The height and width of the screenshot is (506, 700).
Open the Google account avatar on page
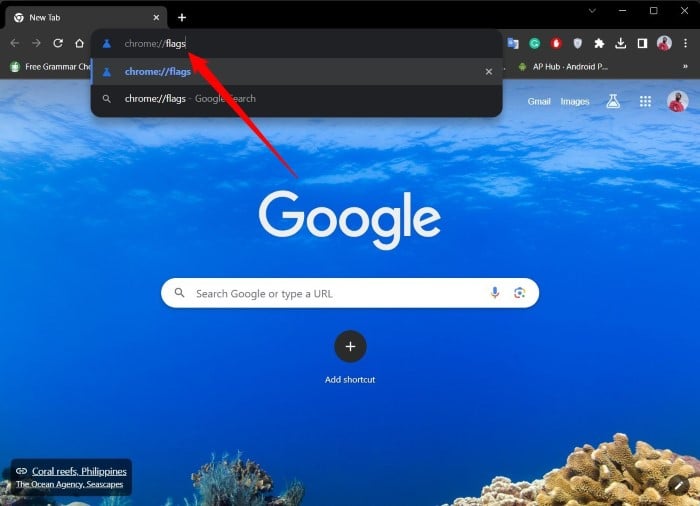[x=678, y=101]
